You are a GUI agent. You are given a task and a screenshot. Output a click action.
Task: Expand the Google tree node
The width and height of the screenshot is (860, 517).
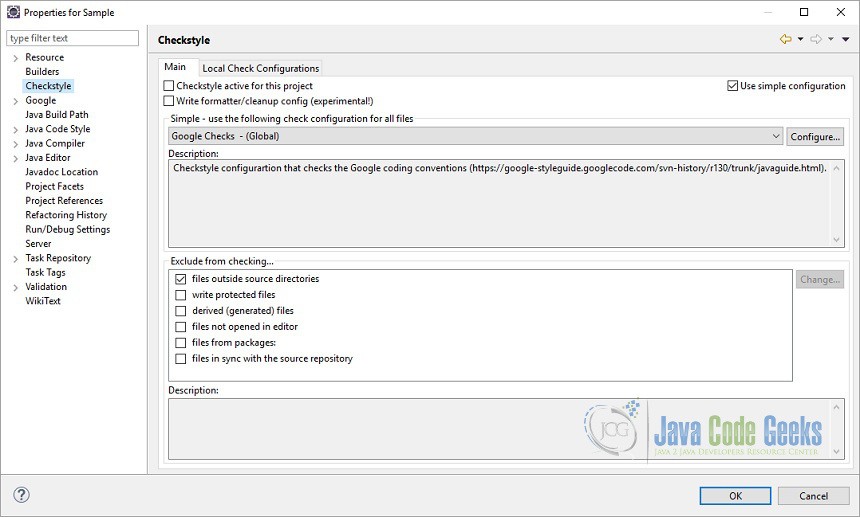tap(15, 101)
